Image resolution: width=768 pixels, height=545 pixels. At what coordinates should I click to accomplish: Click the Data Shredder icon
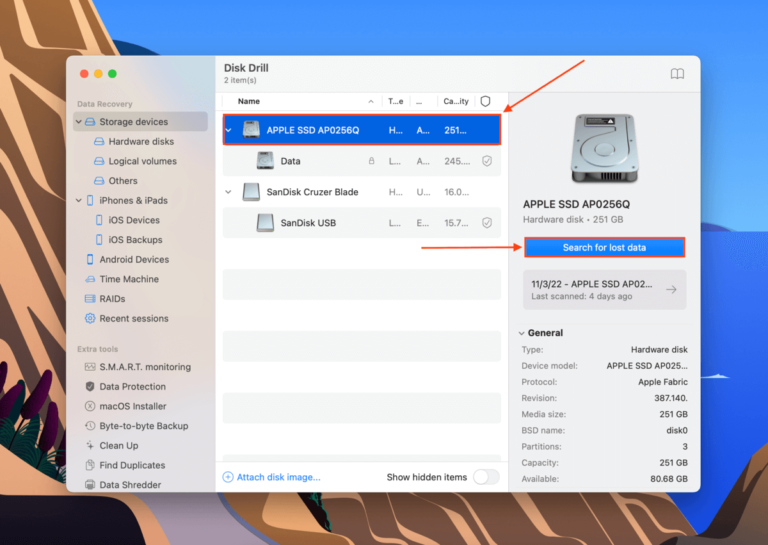pos(90,485)
